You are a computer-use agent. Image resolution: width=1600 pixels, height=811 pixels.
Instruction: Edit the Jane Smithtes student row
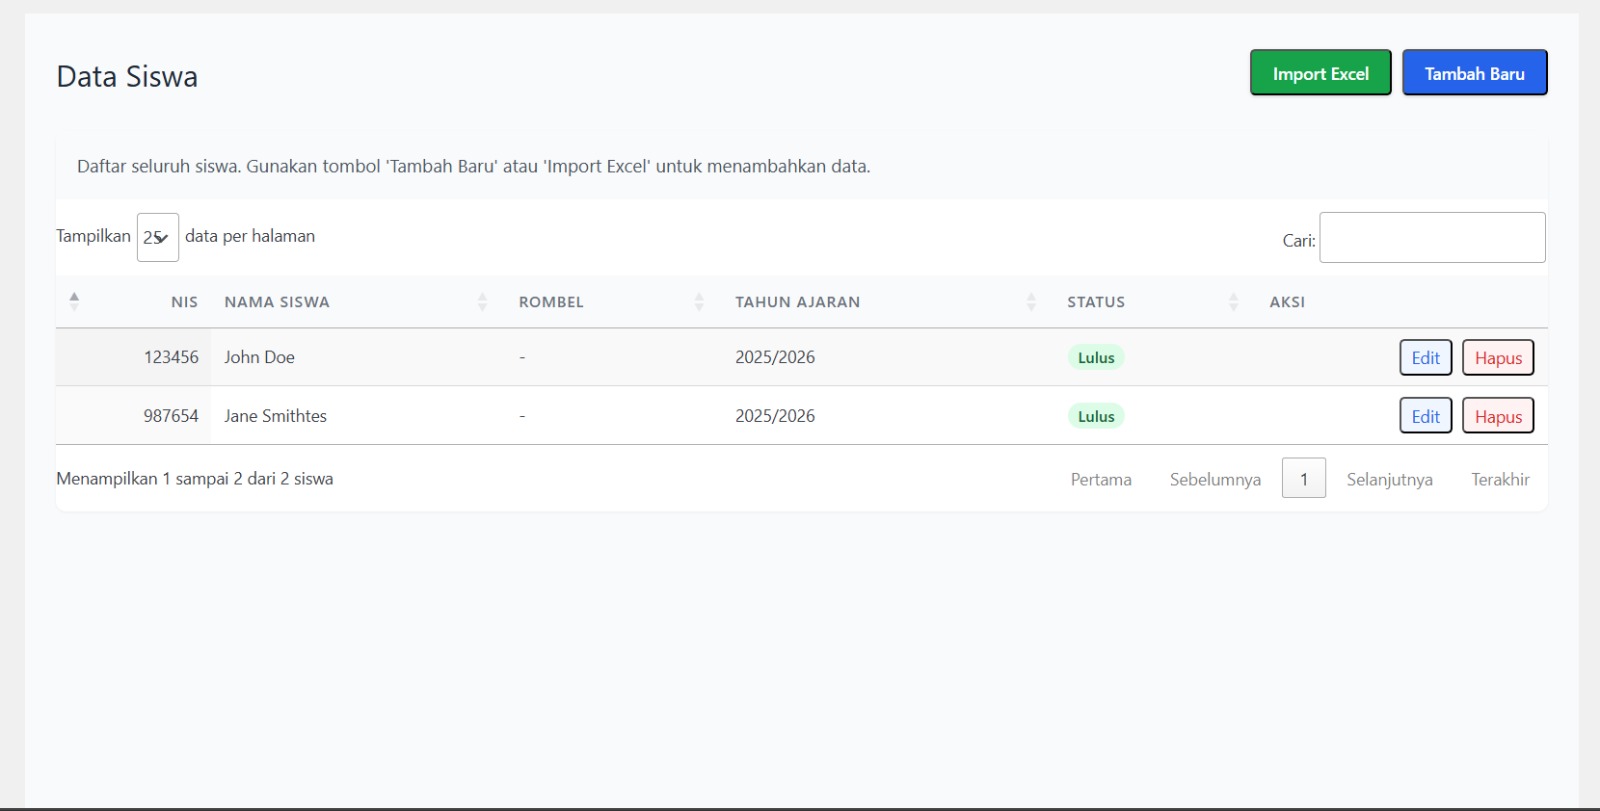click(x=1425, y=416)
